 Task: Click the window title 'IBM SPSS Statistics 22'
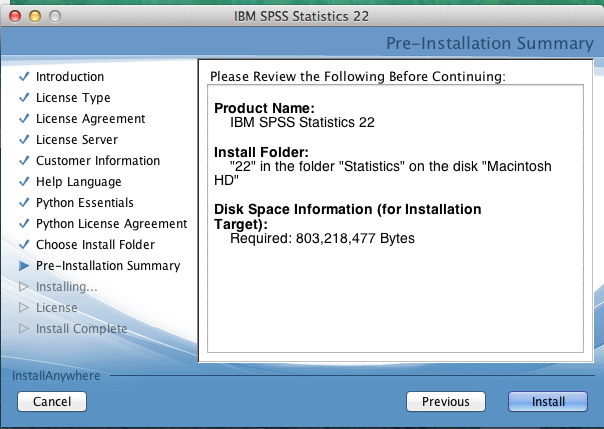point(301,16)
